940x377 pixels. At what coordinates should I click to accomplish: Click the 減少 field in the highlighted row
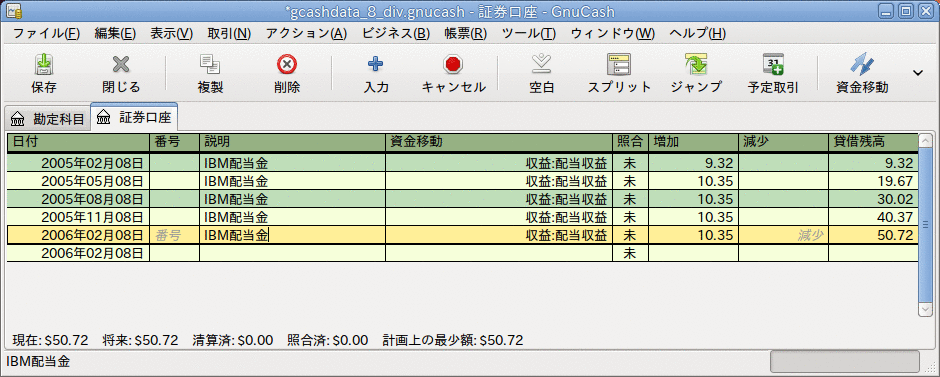point(784,235)
